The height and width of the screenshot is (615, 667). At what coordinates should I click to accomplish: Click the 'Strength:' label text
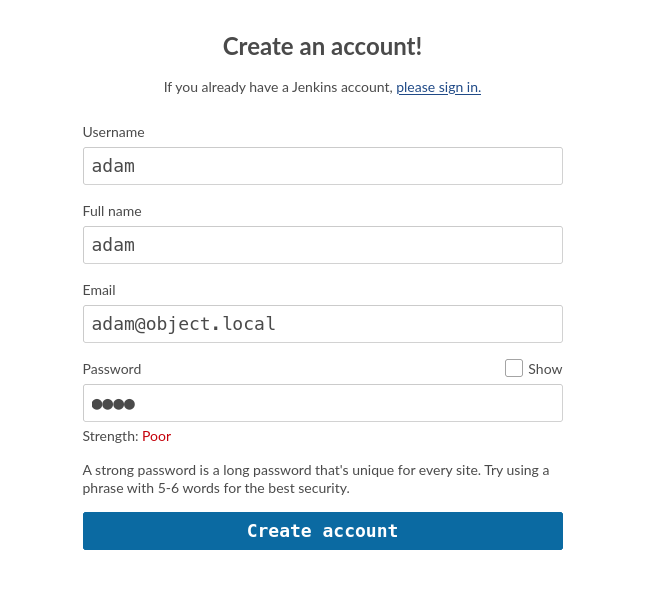(x=110, y=436)
